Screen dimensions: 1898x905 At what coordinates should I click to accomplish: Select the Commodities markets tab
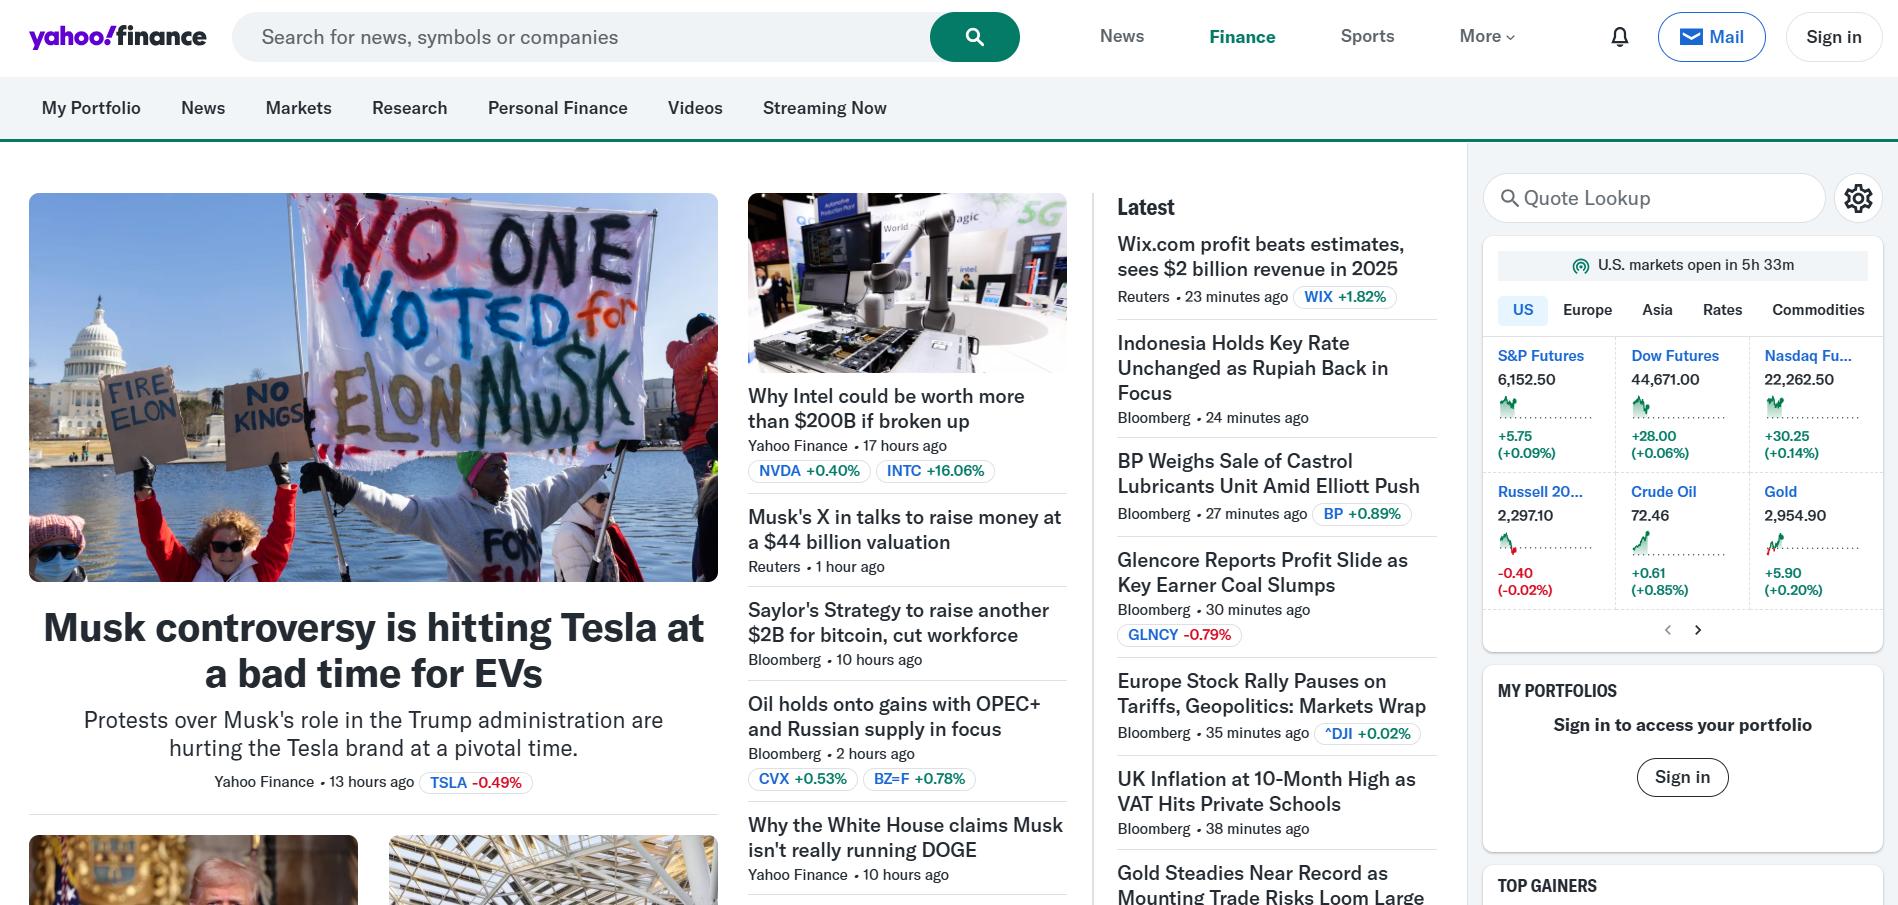coord(1817,310)
